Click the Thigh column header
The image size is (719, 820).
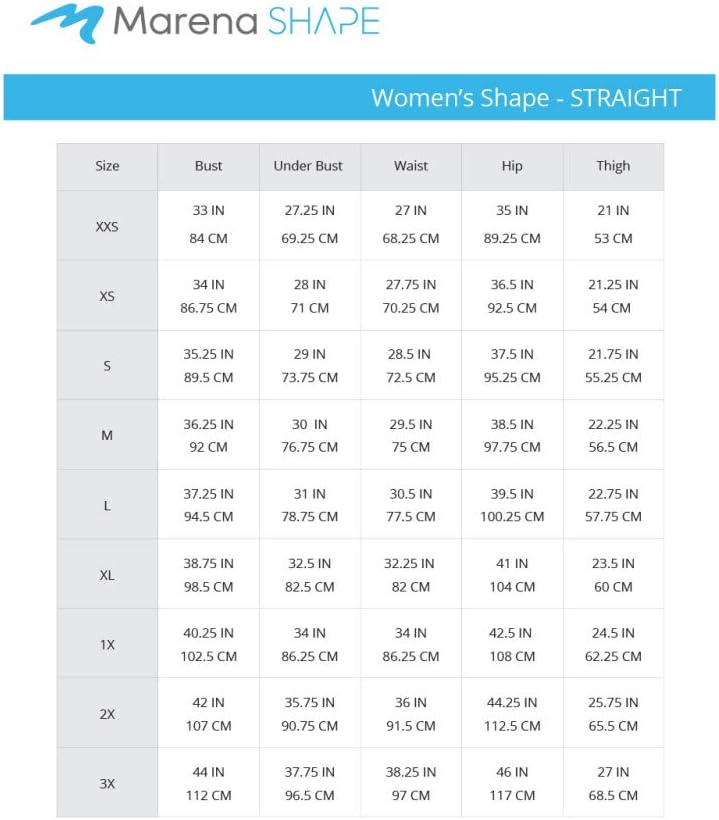click(613, 166)
